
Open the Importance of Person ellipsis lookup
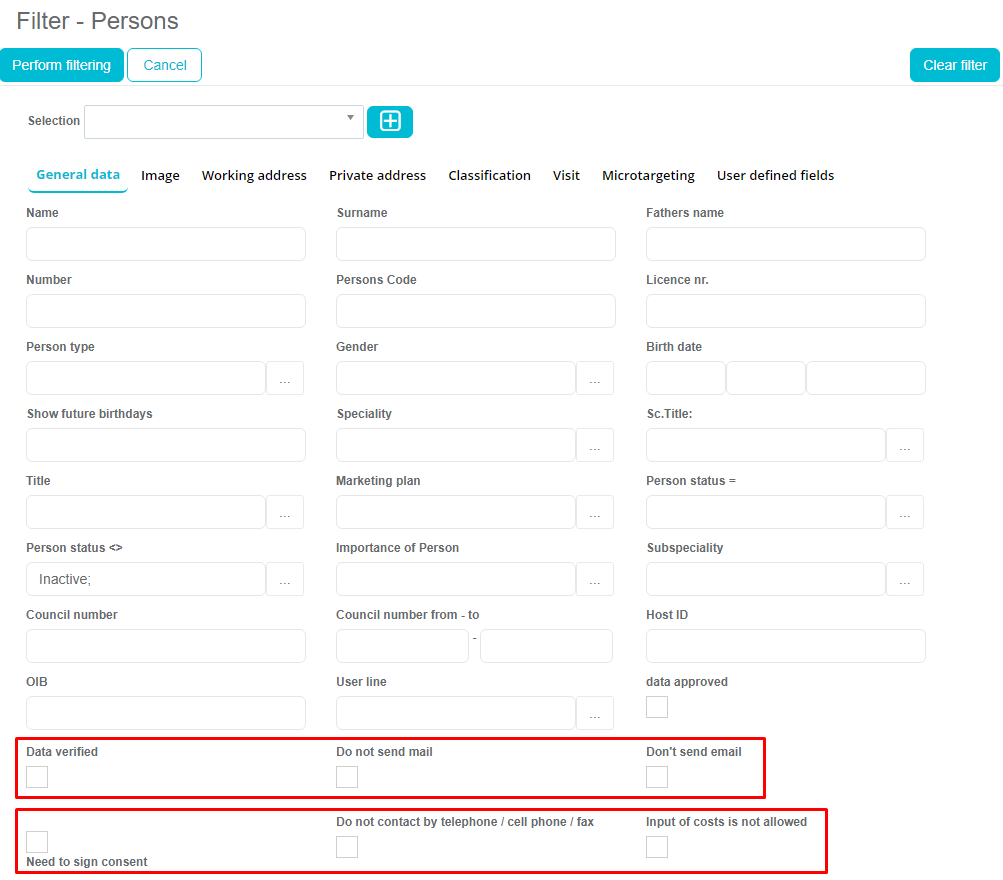[595, 580]
